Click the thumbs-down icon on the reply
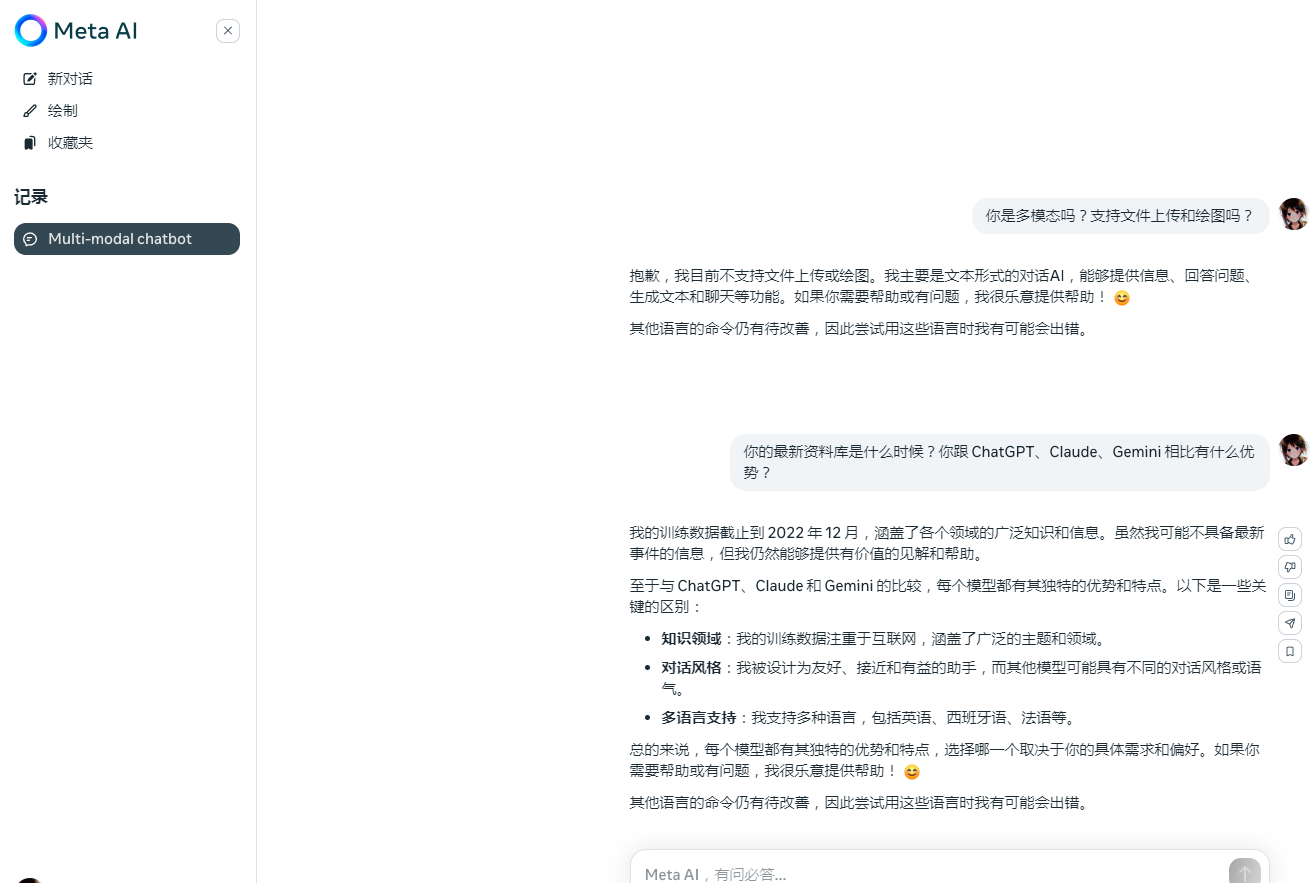The width and height of the screenshot is (1315, 883). [1290, 567]
